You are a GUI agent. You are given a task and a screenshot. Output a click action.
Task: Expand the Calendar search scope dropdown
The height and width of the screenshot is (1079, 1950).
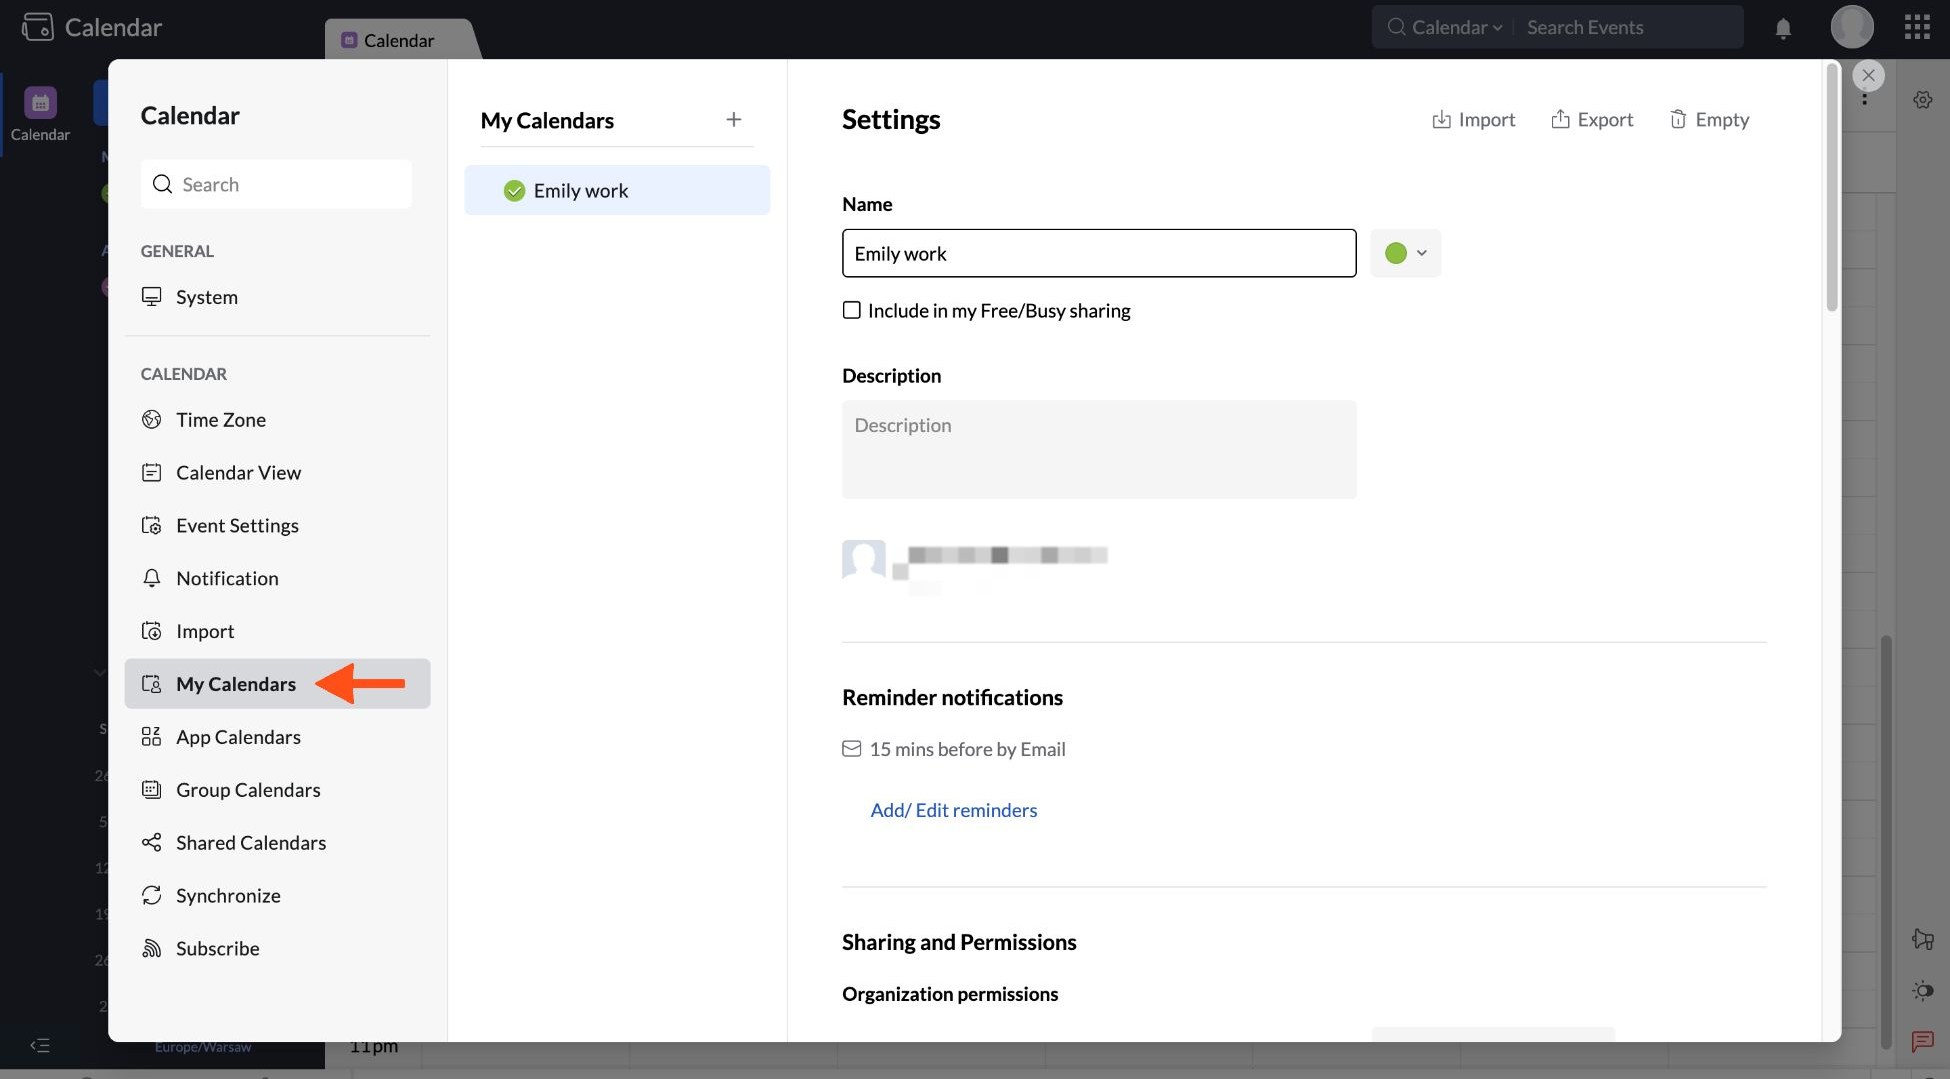(x=1457, y=28)
